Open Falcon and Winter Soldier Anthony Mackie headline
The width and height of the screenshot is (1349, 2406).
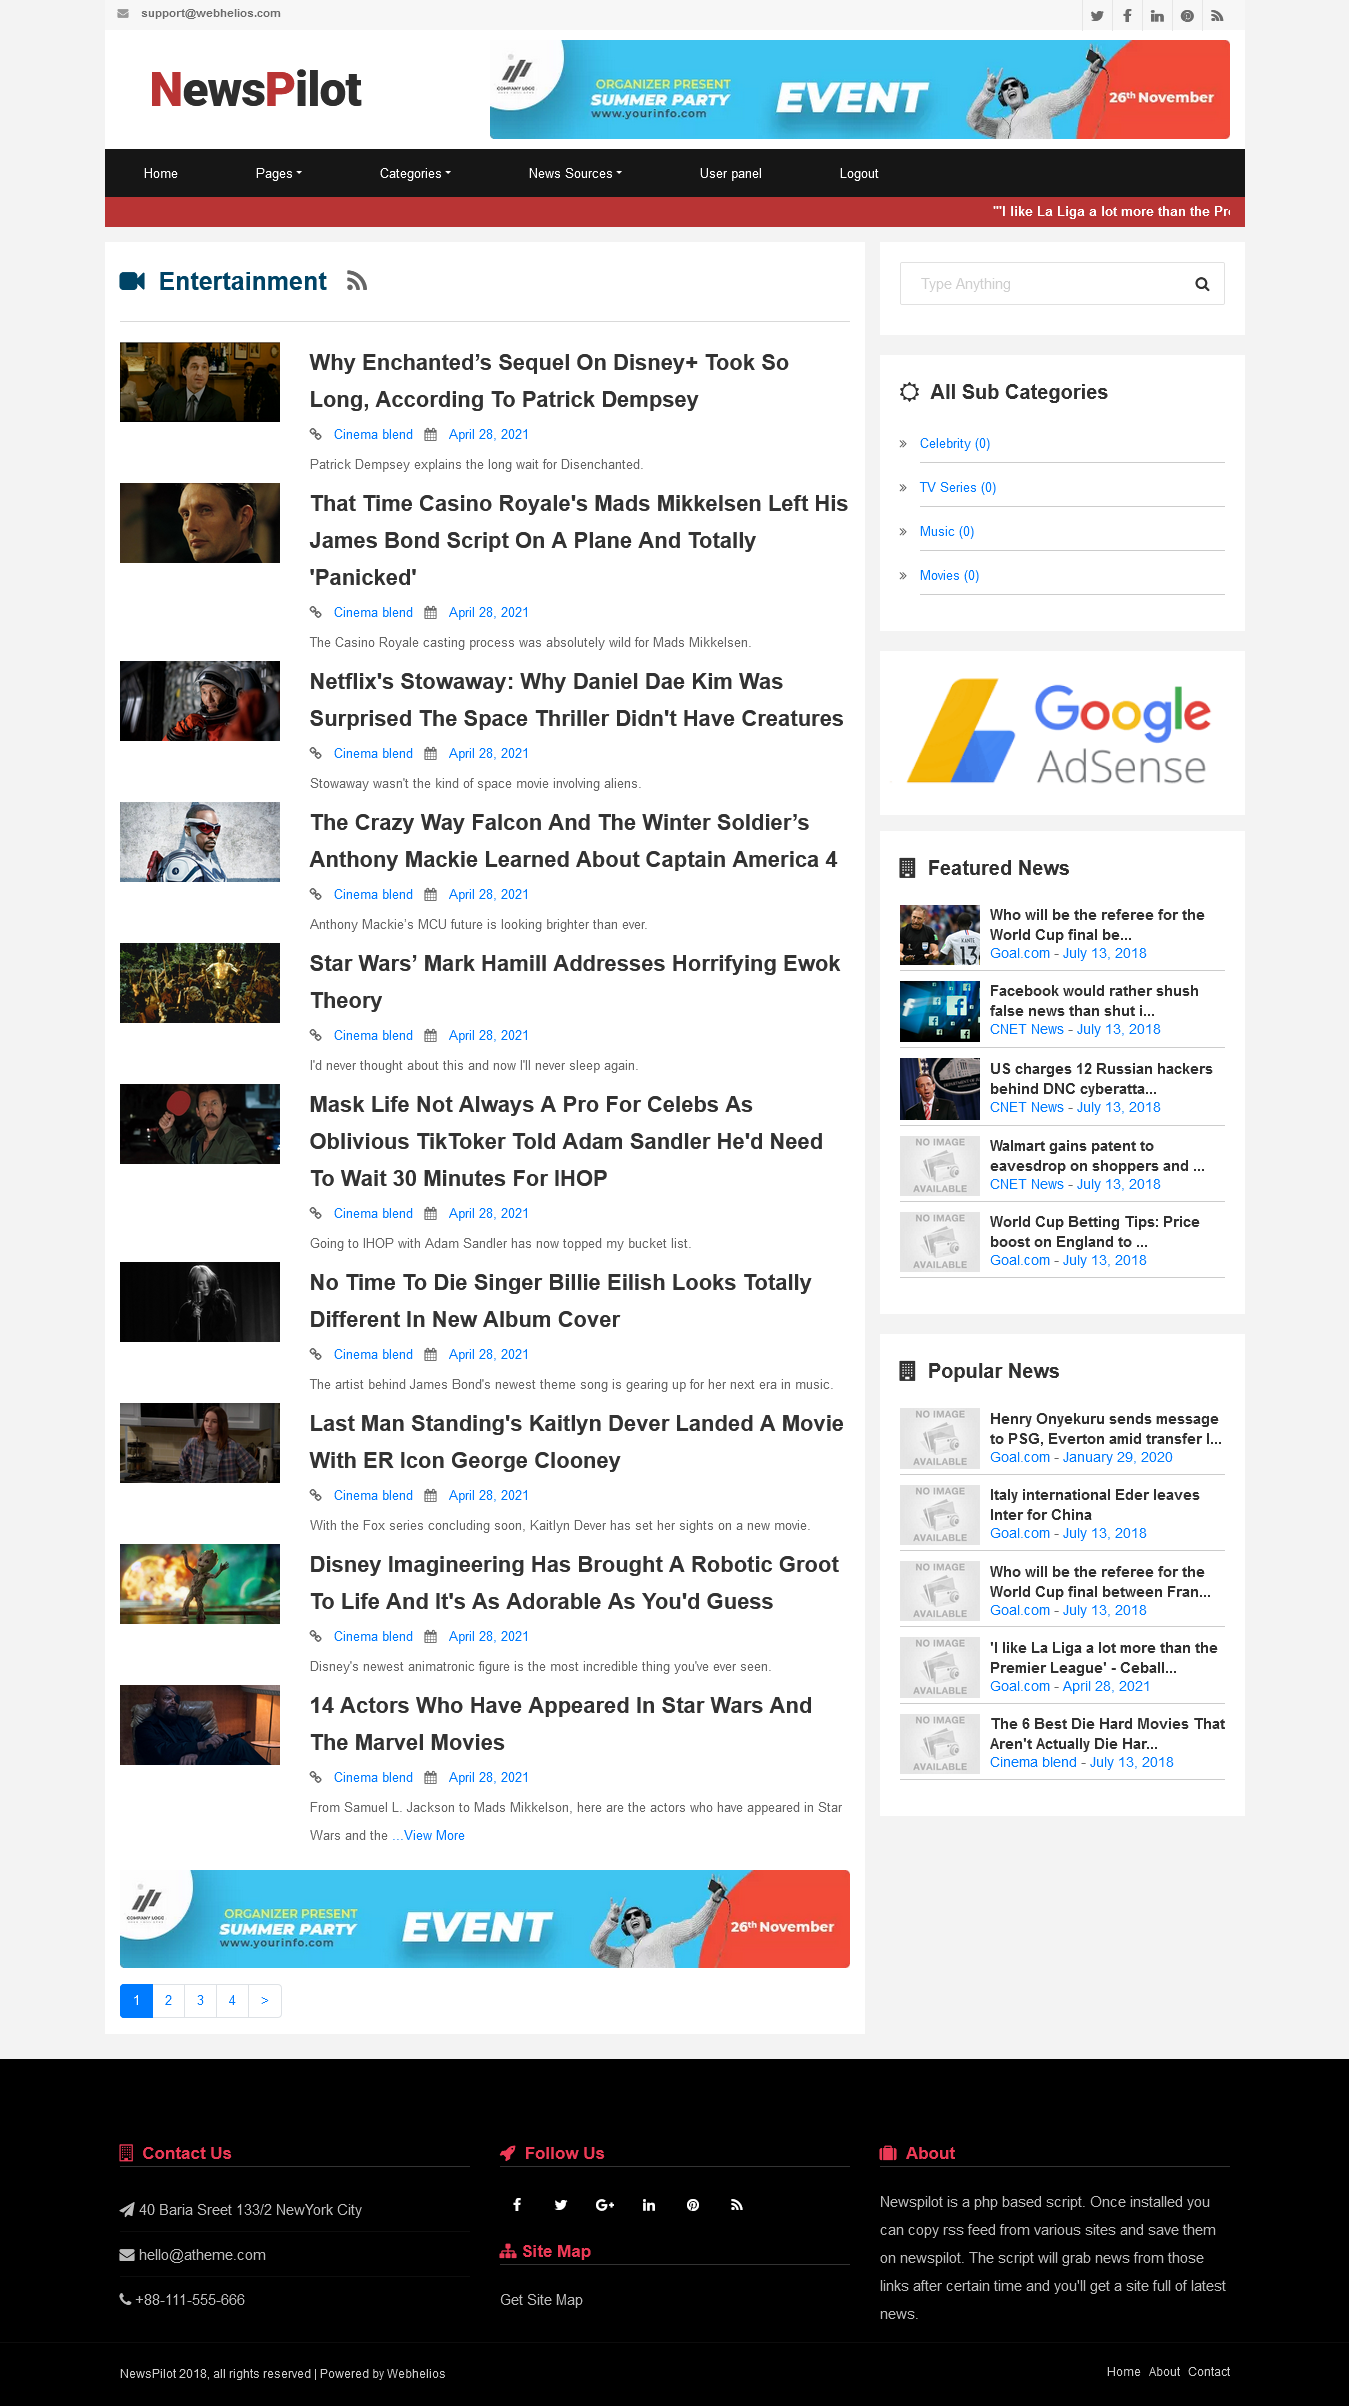(574, 841)
